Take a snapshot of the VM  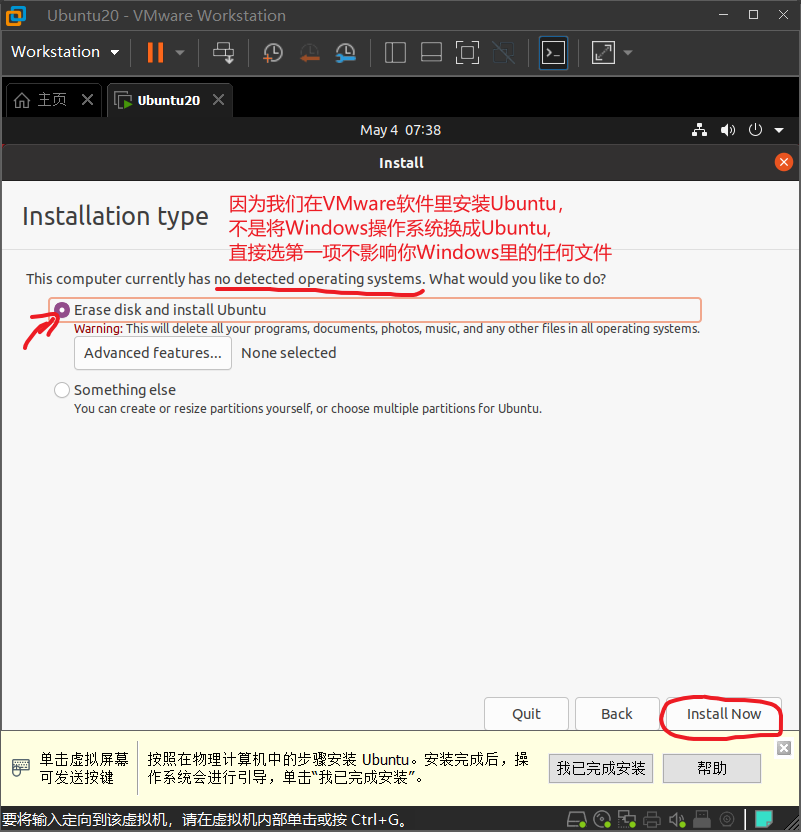[273, 53]
